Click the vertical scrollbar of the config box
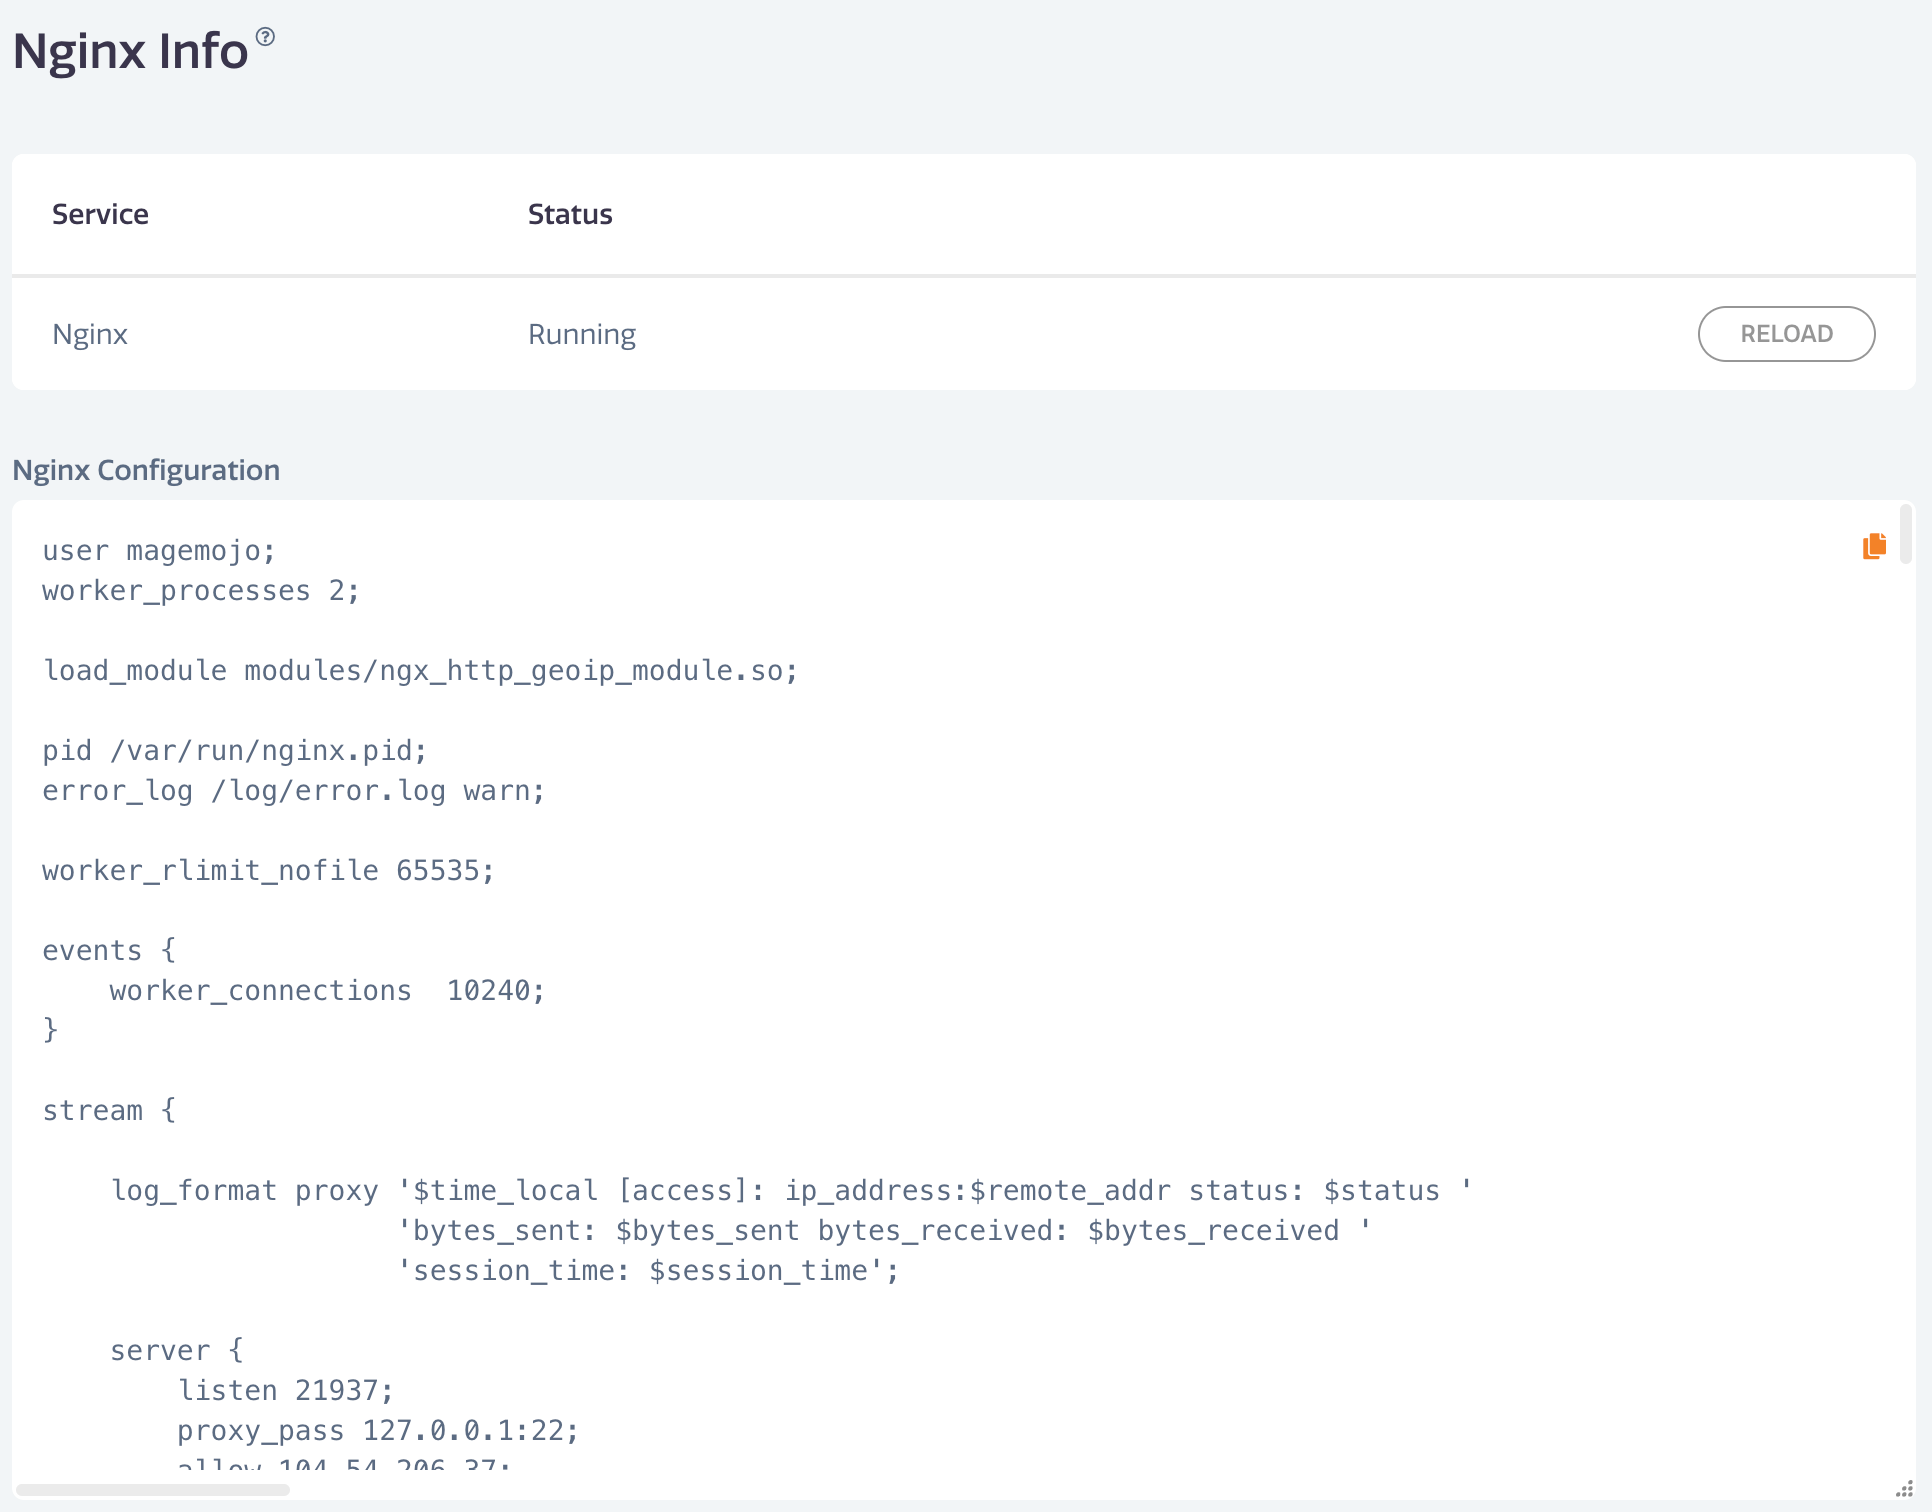 (1905, 535)
